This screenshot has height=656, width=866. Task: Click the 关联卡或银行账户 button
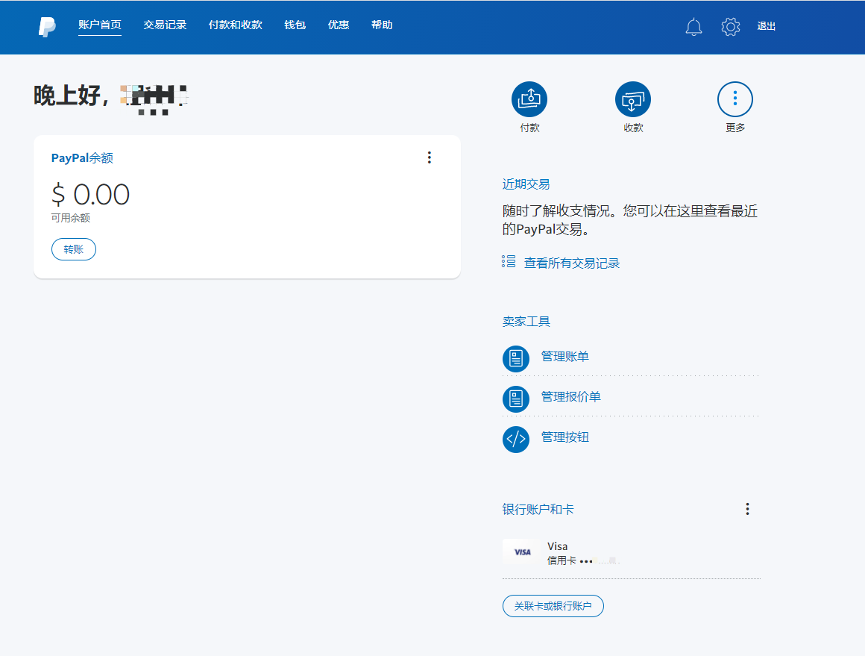tap(553, 606)
